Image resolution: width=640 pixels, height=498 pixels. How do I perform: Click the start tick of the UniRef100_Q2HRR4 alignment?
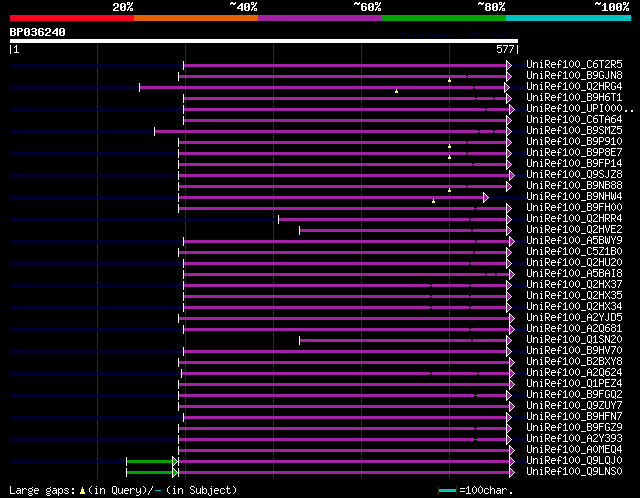tap(278, 220)
